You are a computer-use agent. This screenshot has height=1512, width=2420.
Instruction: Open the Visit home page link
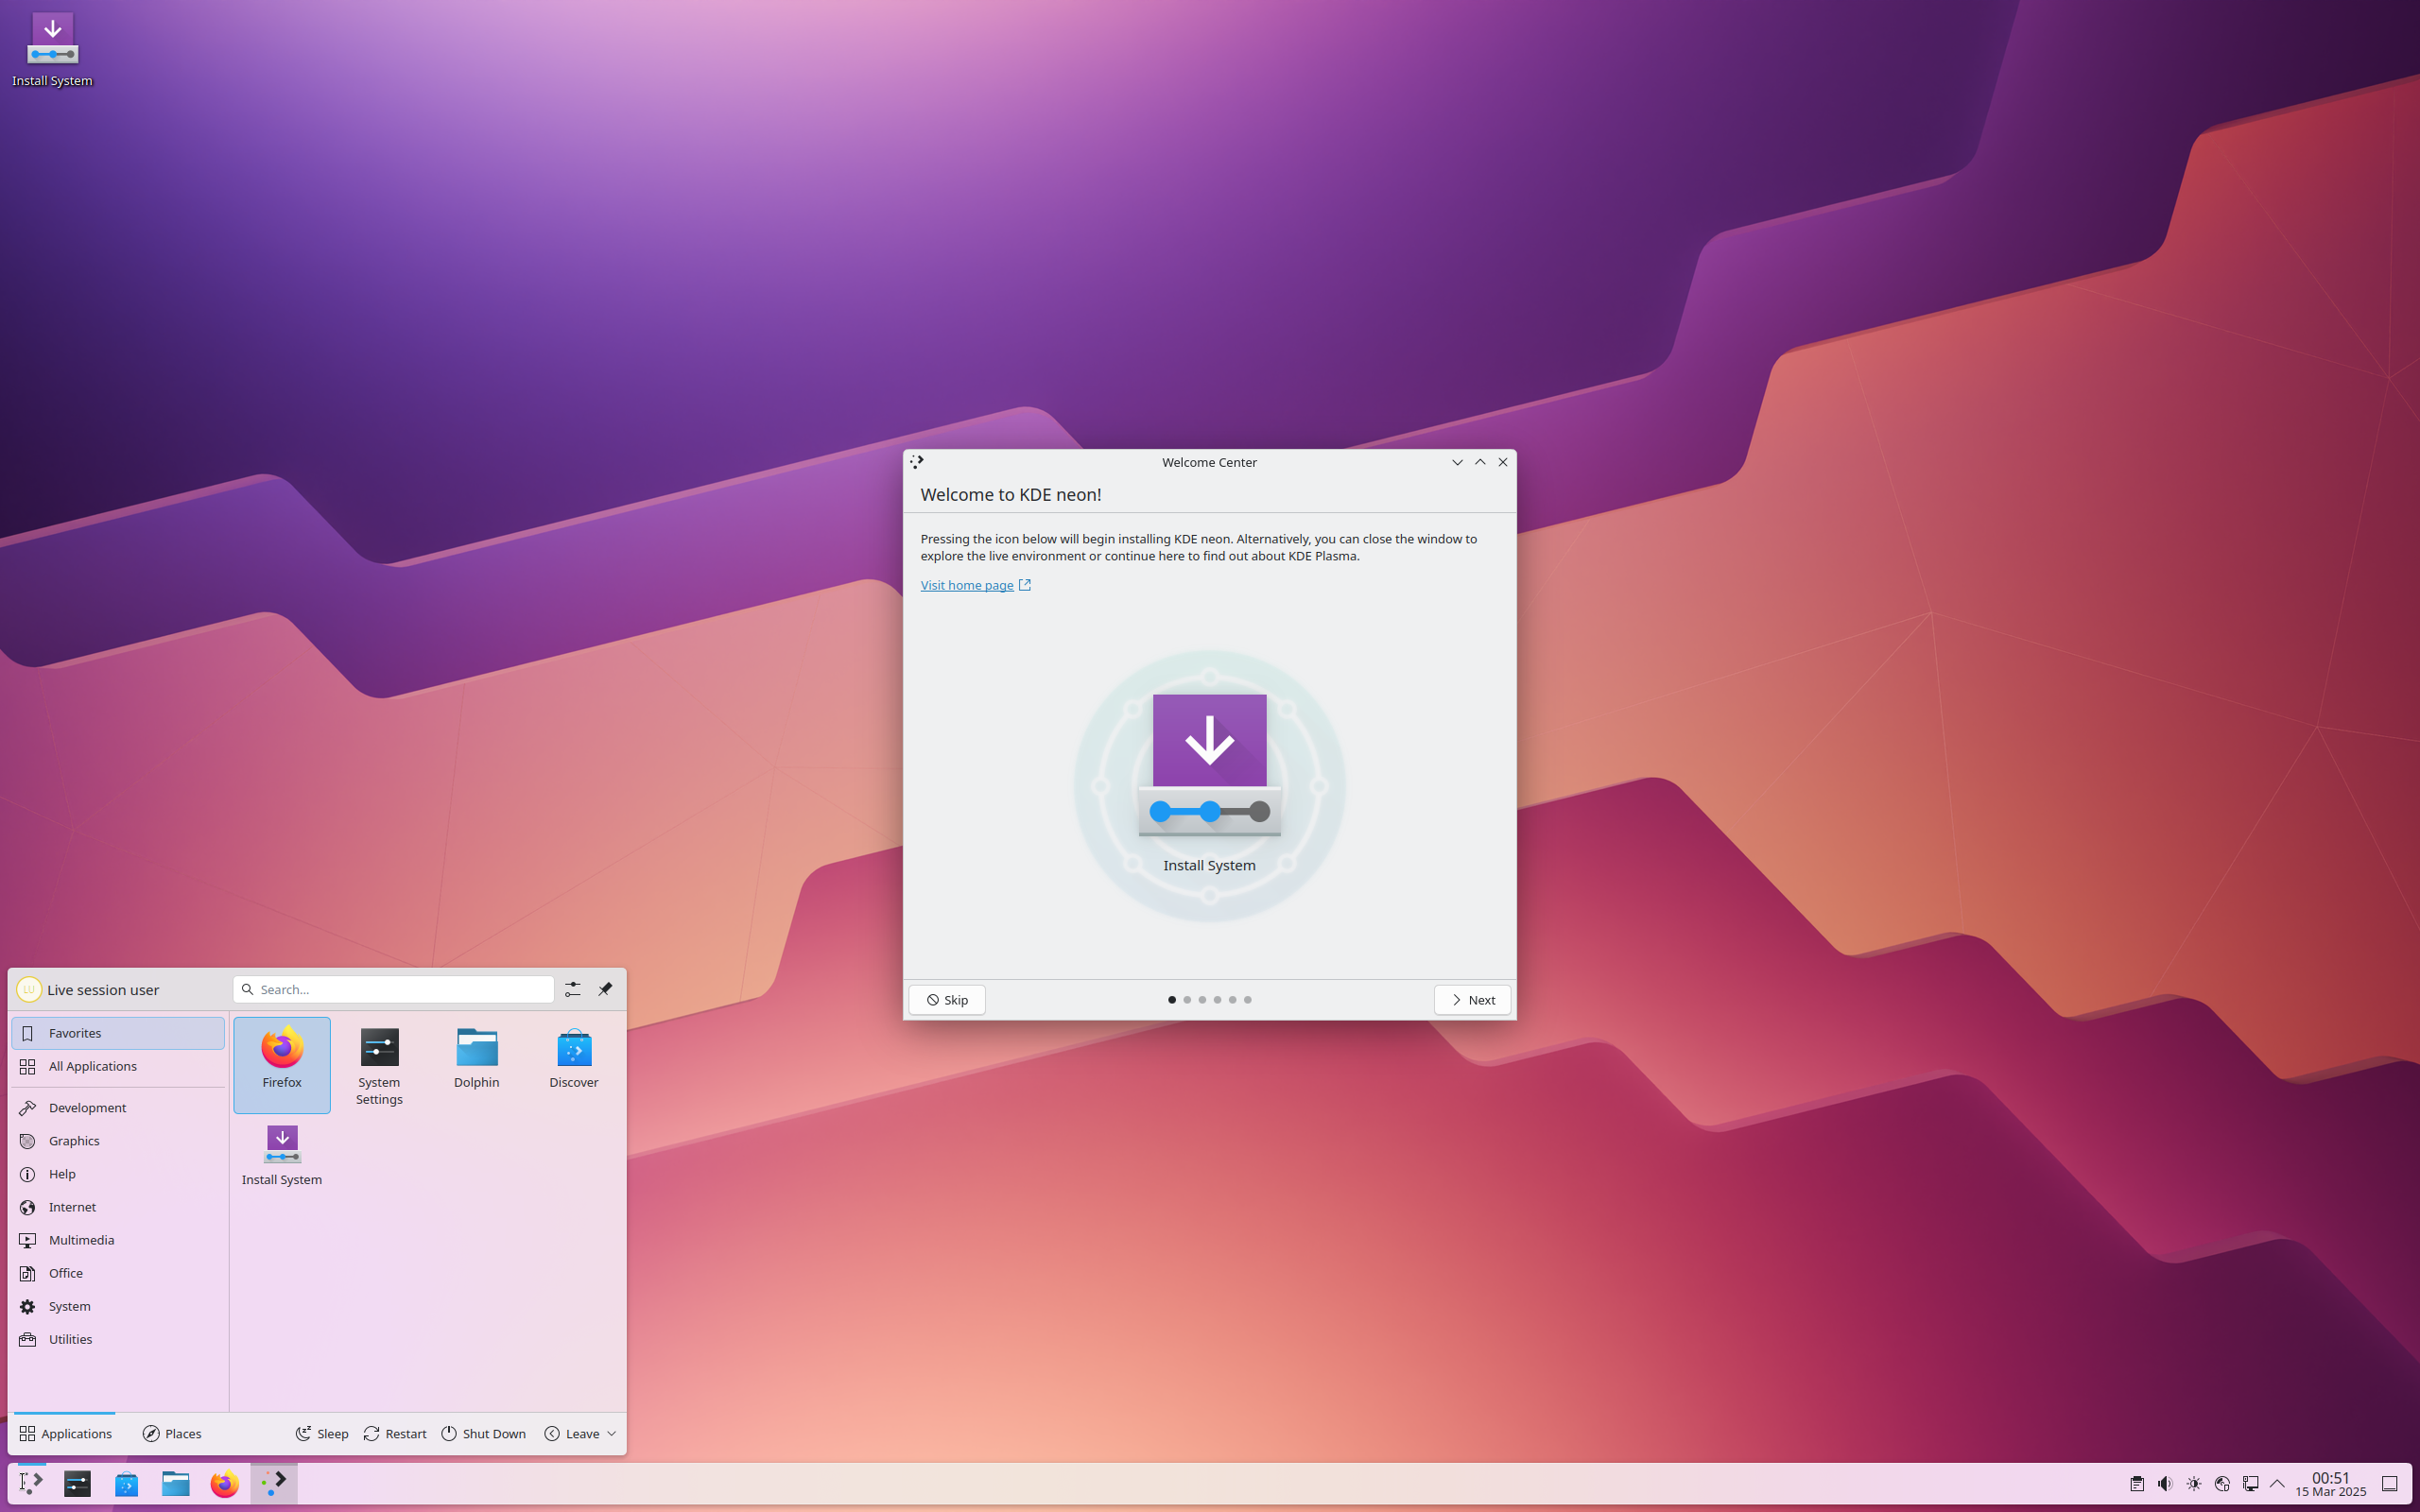click(975, 585)
